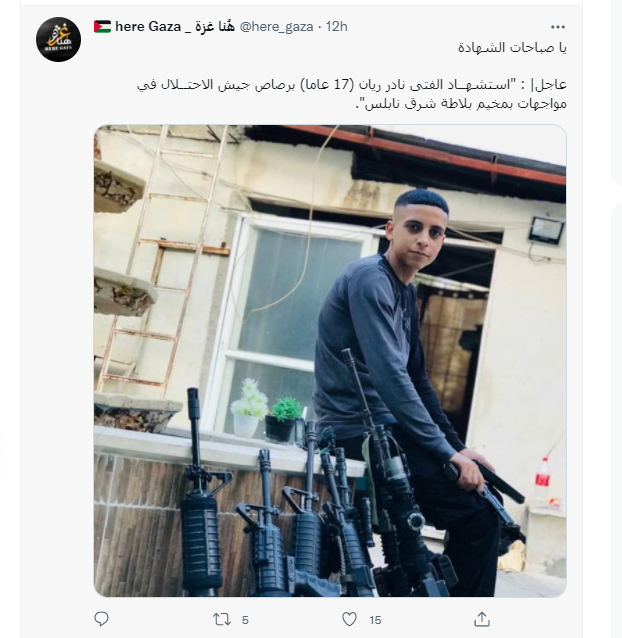This screenshot has width=622, height=638.
Task: Click the reply speech bubble icon
Action: [x=101, y=619]
